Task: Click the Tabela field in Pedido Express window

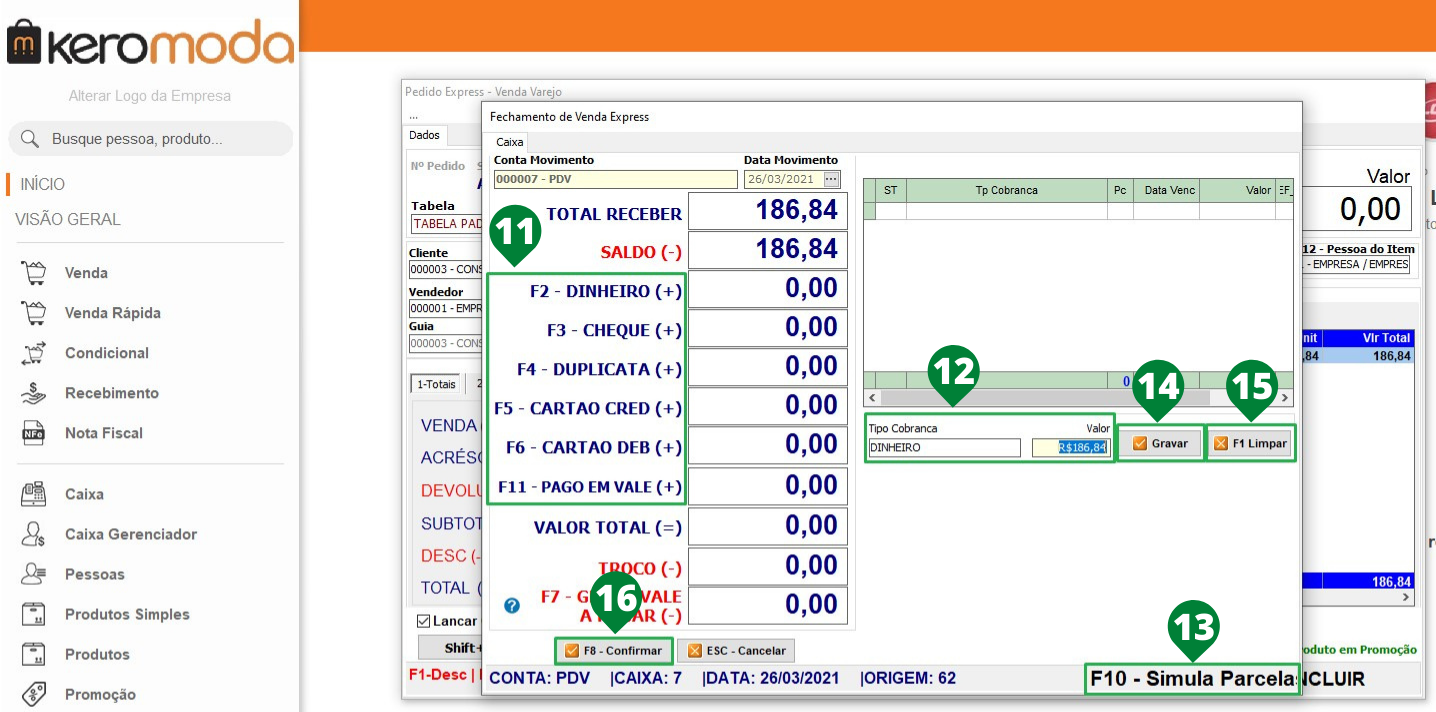Action: 447,224
